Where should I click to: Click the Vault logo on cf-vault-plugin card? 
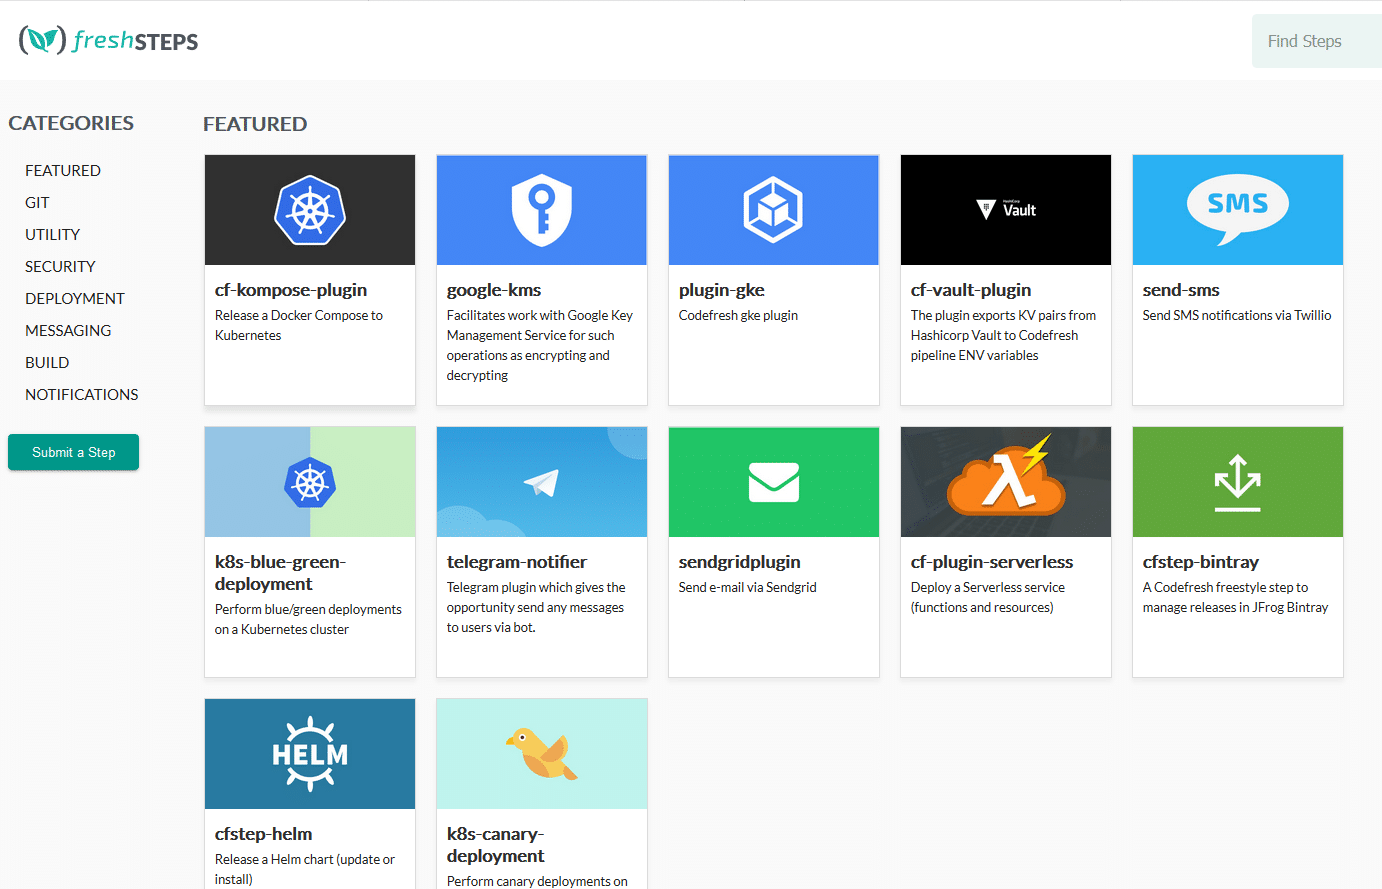pyautogui.click(x=1006, y=210)
